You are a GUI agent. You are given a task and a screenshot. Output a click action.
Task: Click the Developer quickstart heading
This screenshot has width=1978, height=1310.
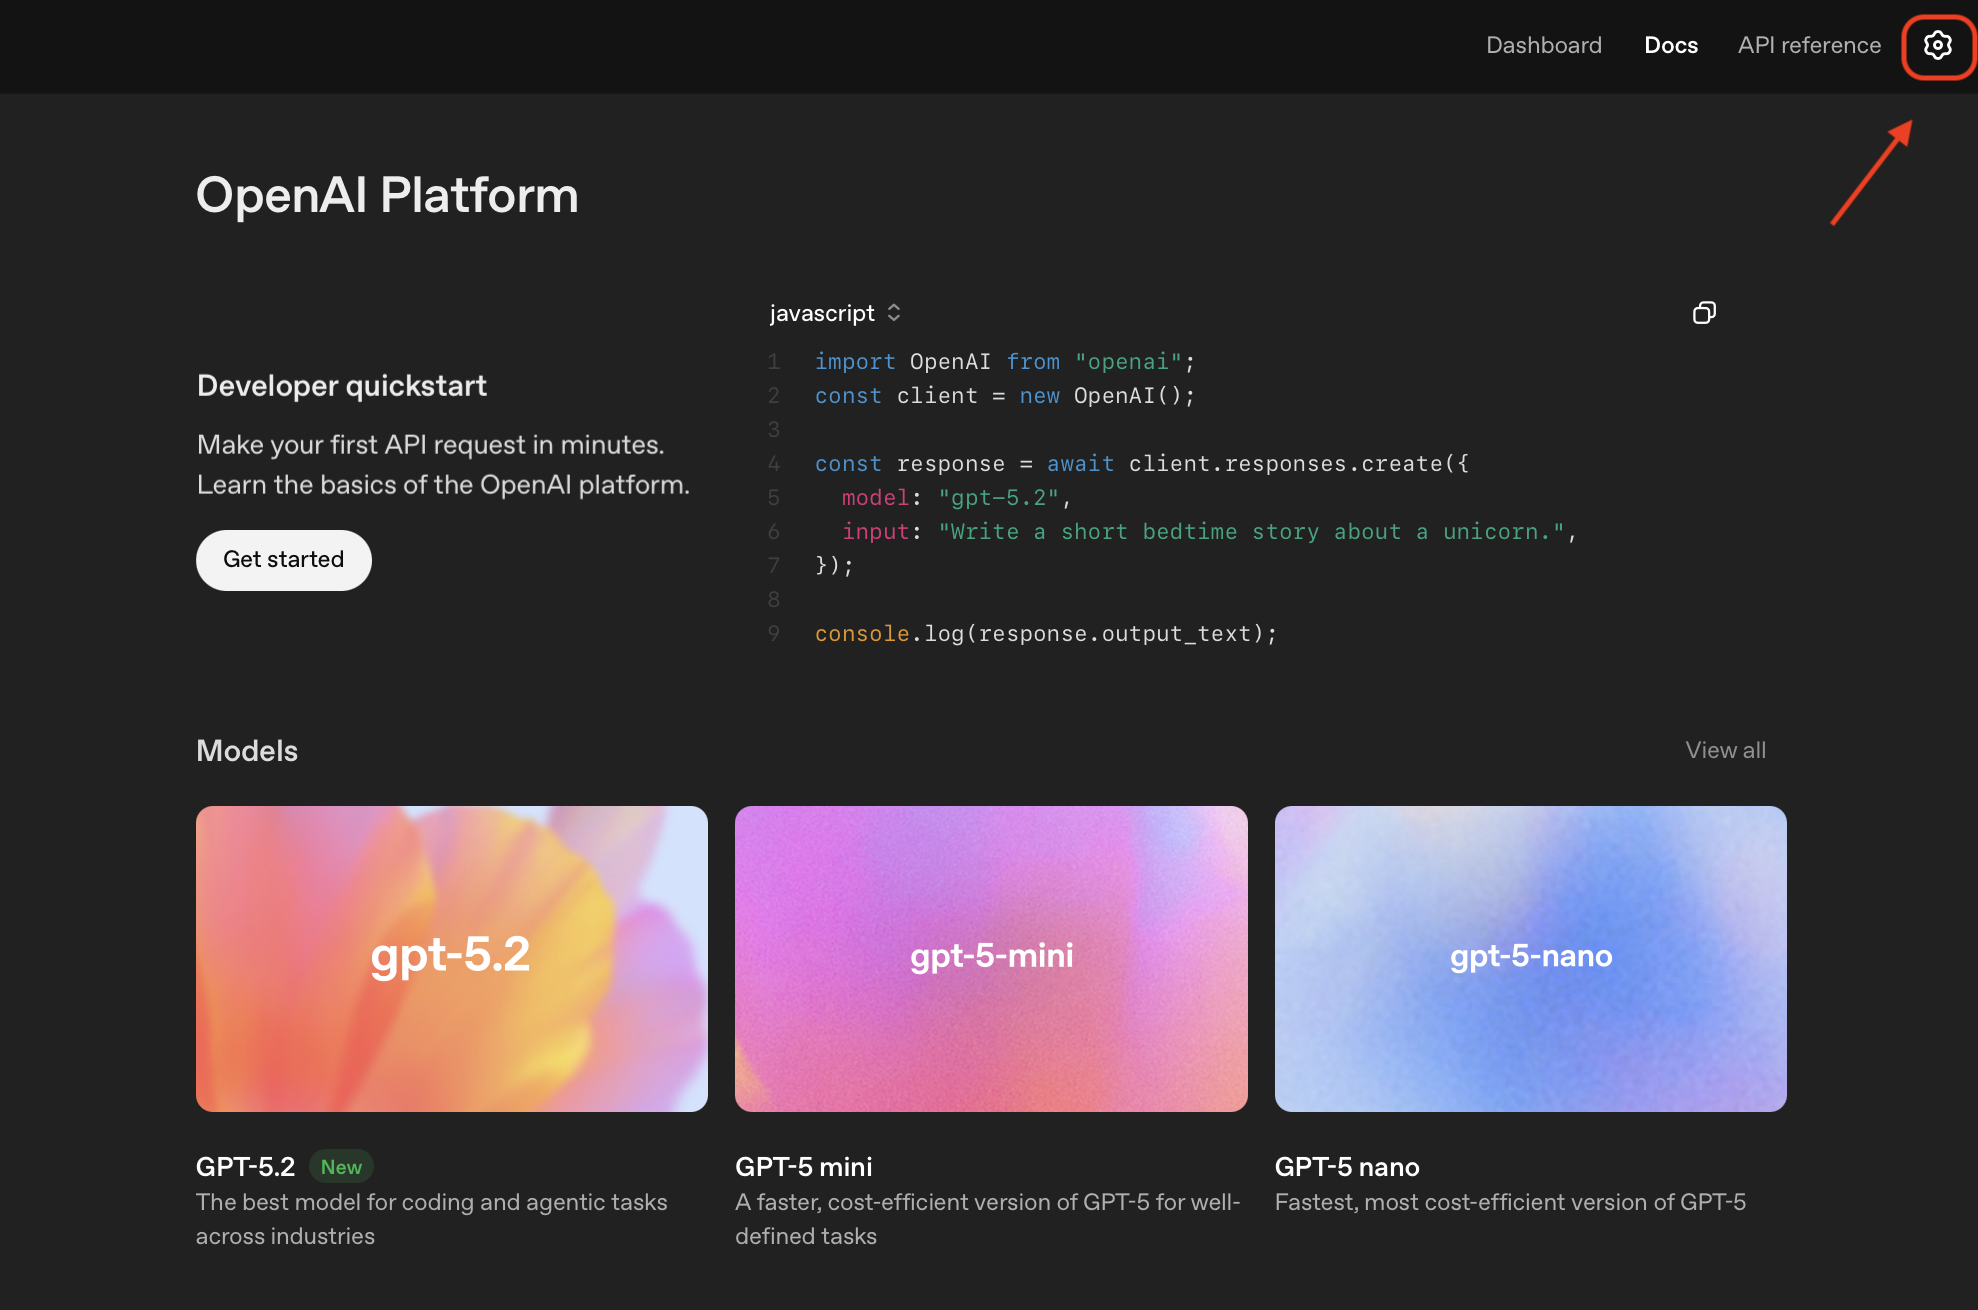(x=341, y=386)
